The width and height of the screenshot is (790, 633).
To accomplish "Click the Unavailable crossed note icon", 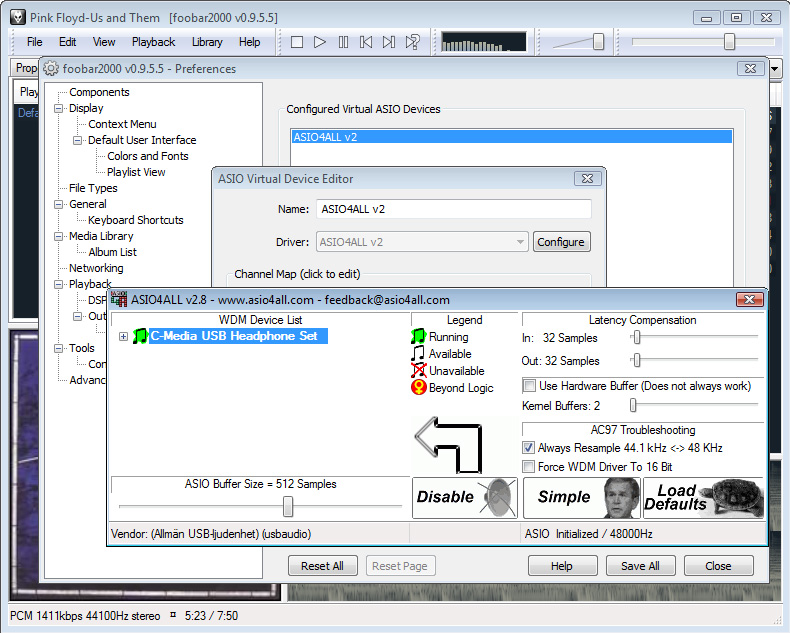I will pyautogui.click(x=418, y=370).
